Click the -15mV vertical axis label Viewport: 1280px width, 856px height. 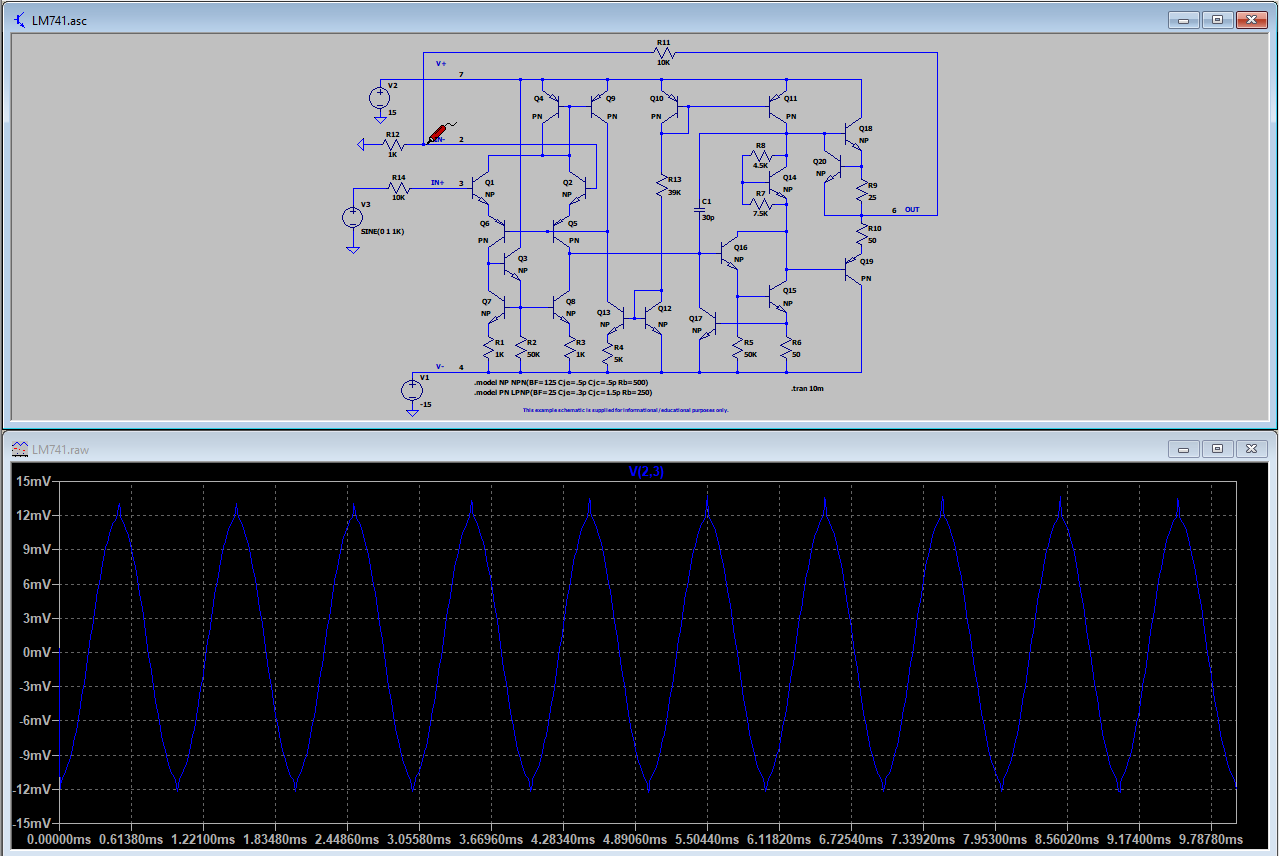[30, 823]
